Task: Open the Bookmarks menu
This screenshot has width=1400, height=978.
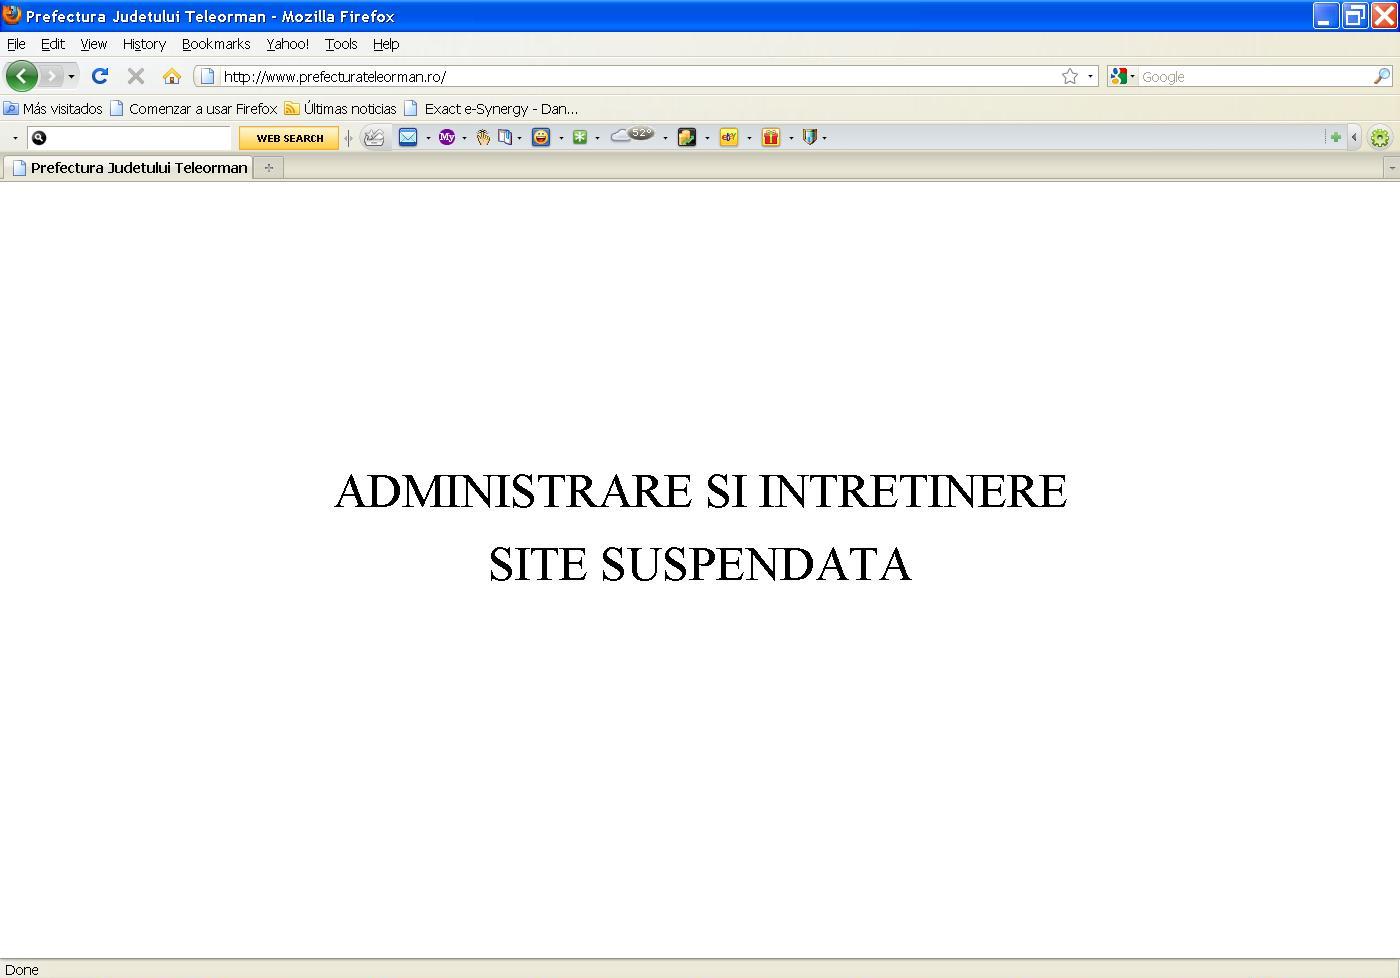Action: (x=216, y=44)
